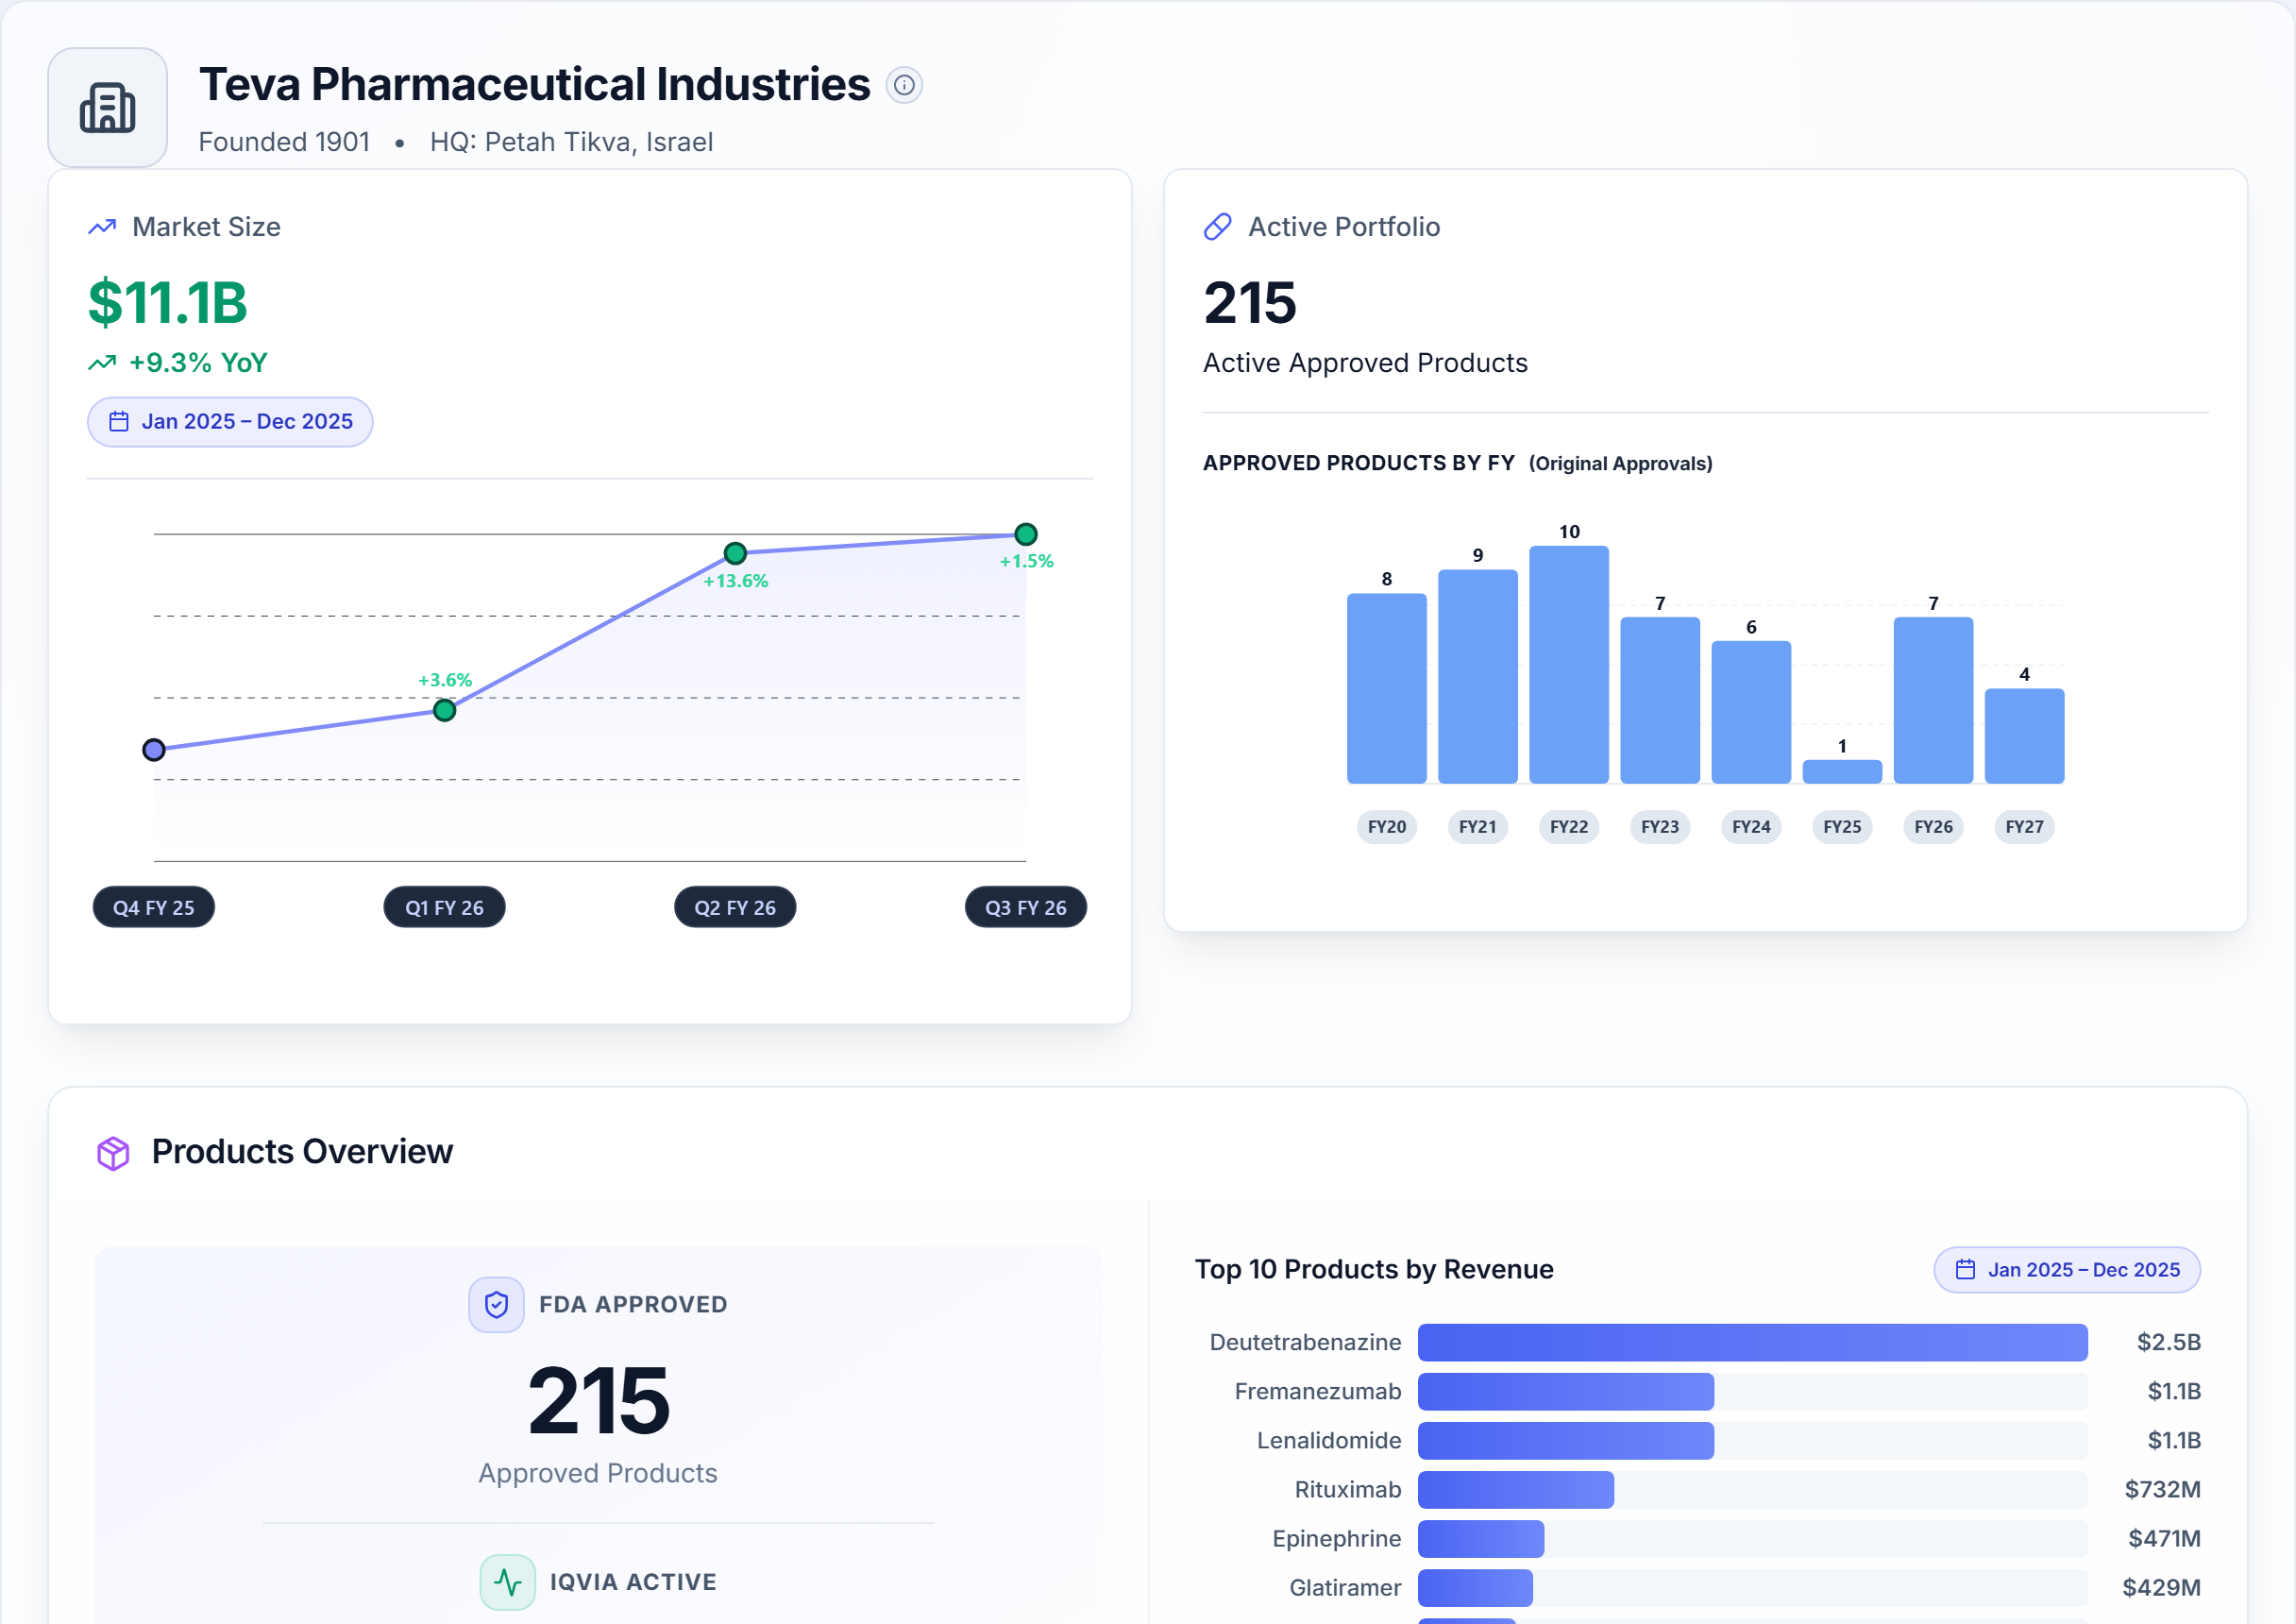Click the FY25 label chip
The image size is (2296, 1624).
[1842, 827]
